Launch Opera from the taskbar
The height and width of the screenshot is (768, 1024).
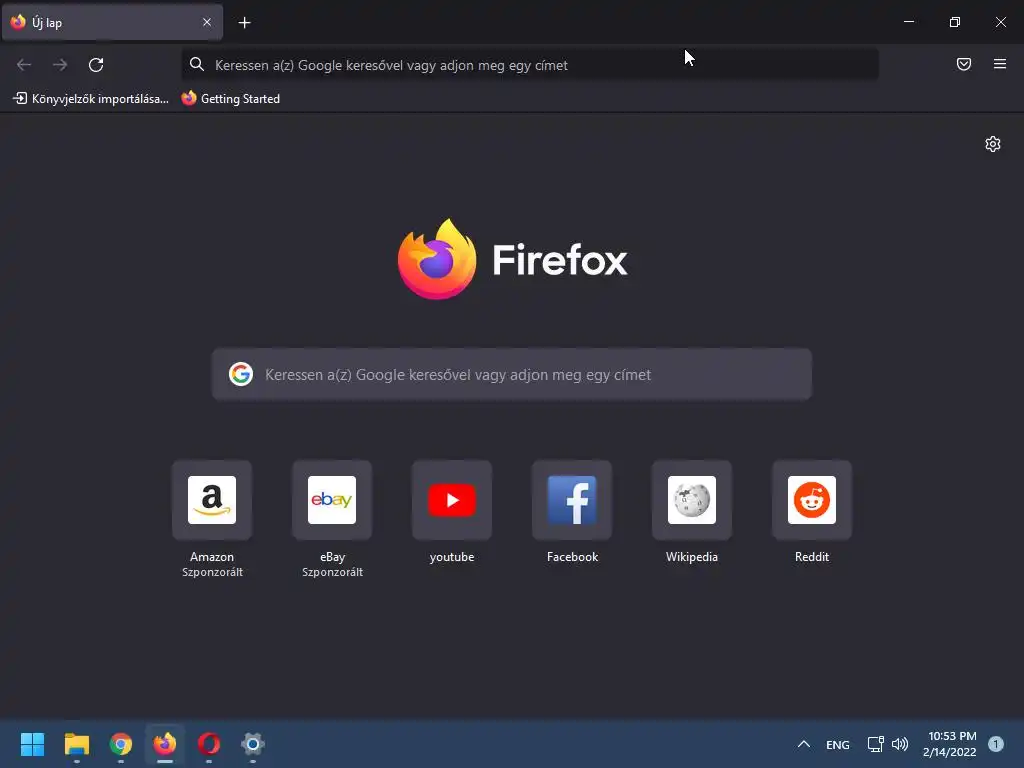[209, 744]
